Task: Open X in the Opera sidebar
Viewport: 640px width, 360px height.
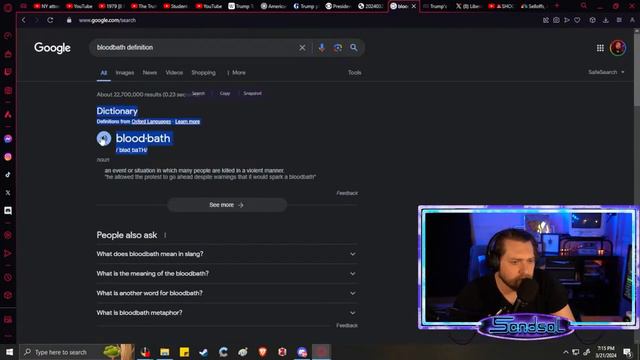Action: click(x=8, y=193)
